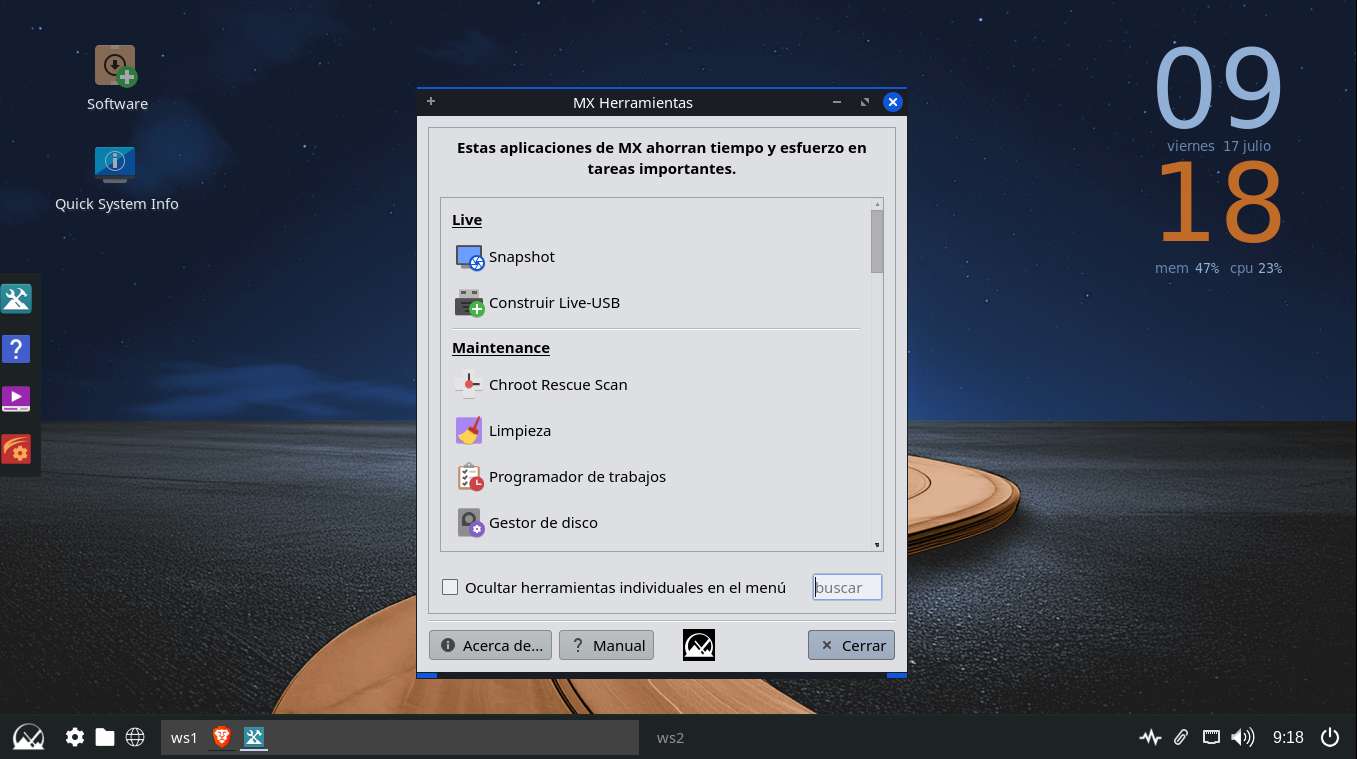Close MX Herramientas with the title bar X
1357x759 pixels.
(894, 102)
